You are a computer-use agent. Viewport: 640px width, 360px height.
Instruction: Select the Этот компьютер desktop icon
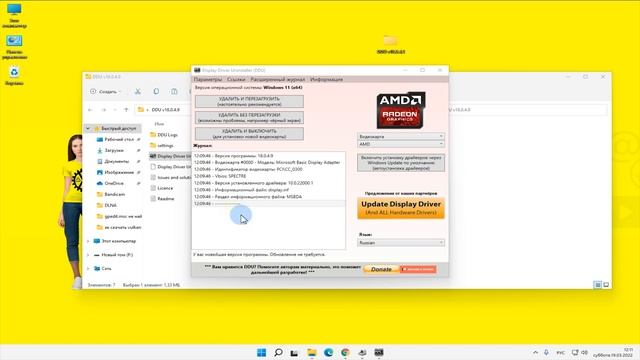point(14,16)
